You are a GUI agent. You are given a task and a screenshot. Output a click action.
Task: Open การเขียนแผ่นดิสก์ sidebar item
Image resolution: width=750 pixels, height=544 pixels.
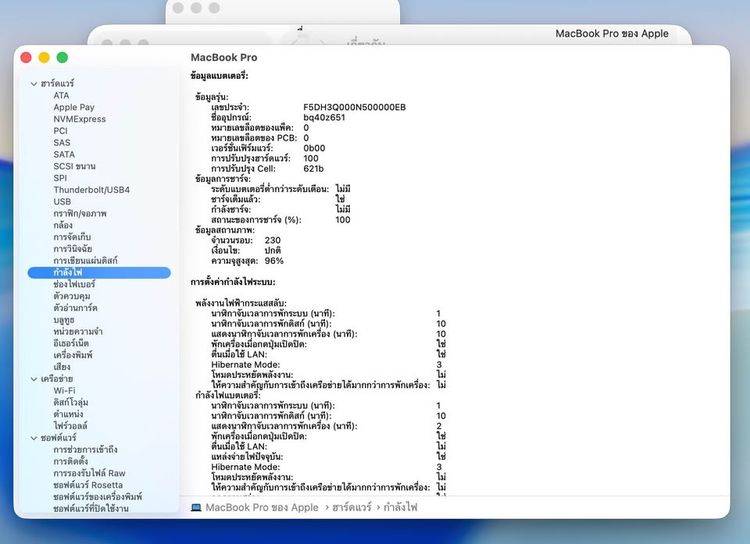(85, 261)
